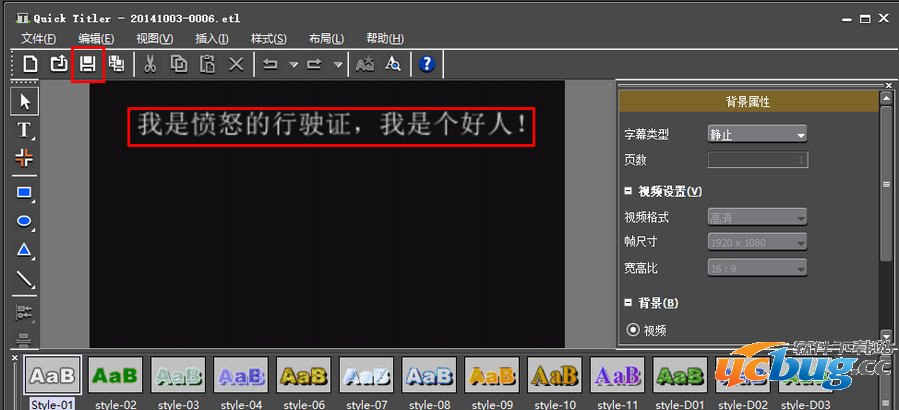Image resolution: width=899 pixels, height=410 pixels.
Task: Click the title text on the canvas
Action: click(331, 125)
